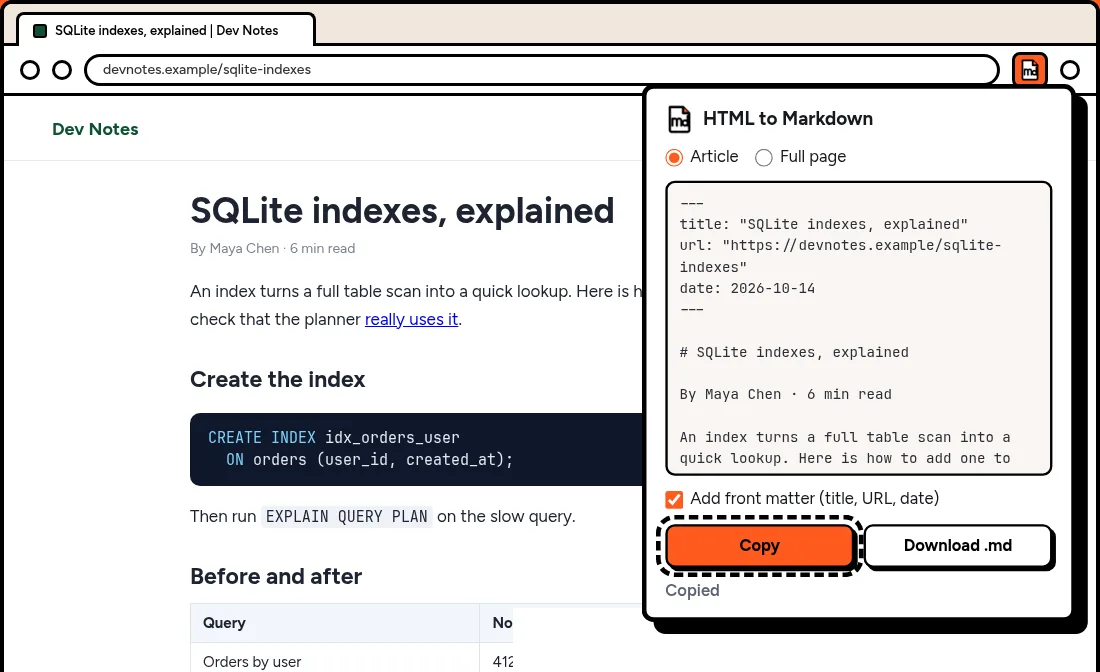Click the inline 'EXPLAIN QUERY PLAN' code
This screenshot has width=1100, height=672.
[x=347, y=516]
